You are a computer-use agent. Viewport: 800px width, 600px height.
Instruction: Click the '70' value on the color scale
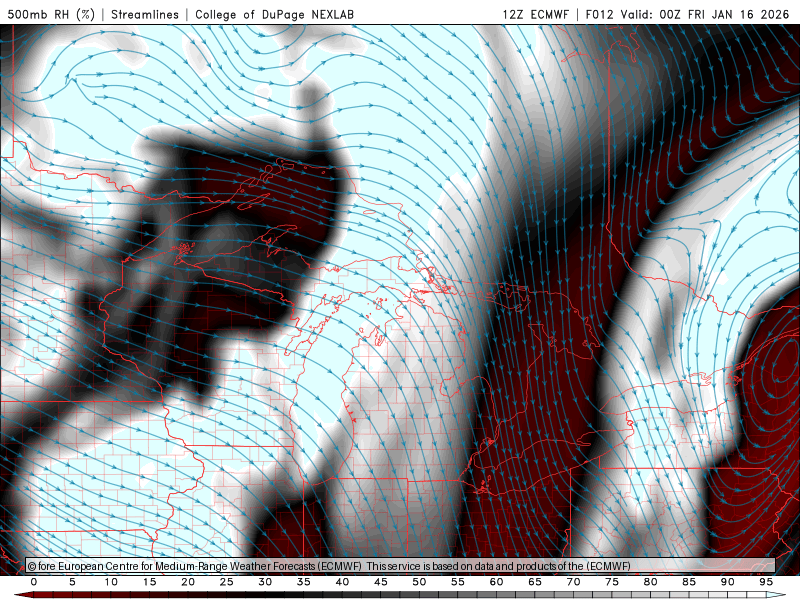pyautogui.click(x=573, y=582)
